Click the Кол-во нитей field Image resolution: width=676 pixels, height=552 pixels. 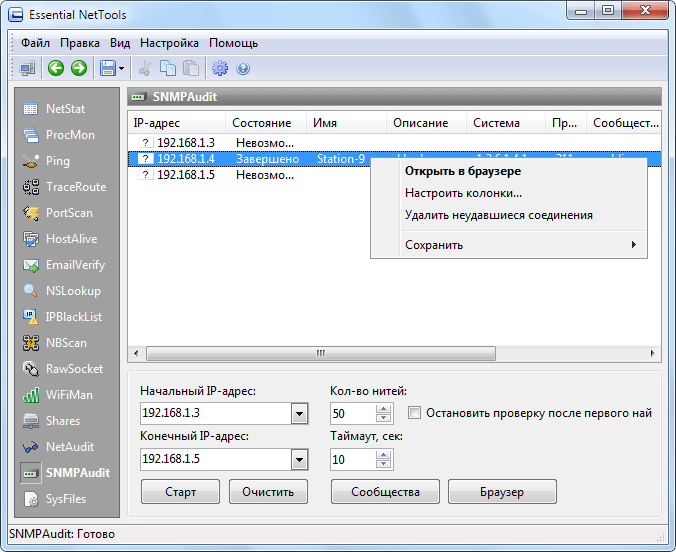click(x=353, y=414)
